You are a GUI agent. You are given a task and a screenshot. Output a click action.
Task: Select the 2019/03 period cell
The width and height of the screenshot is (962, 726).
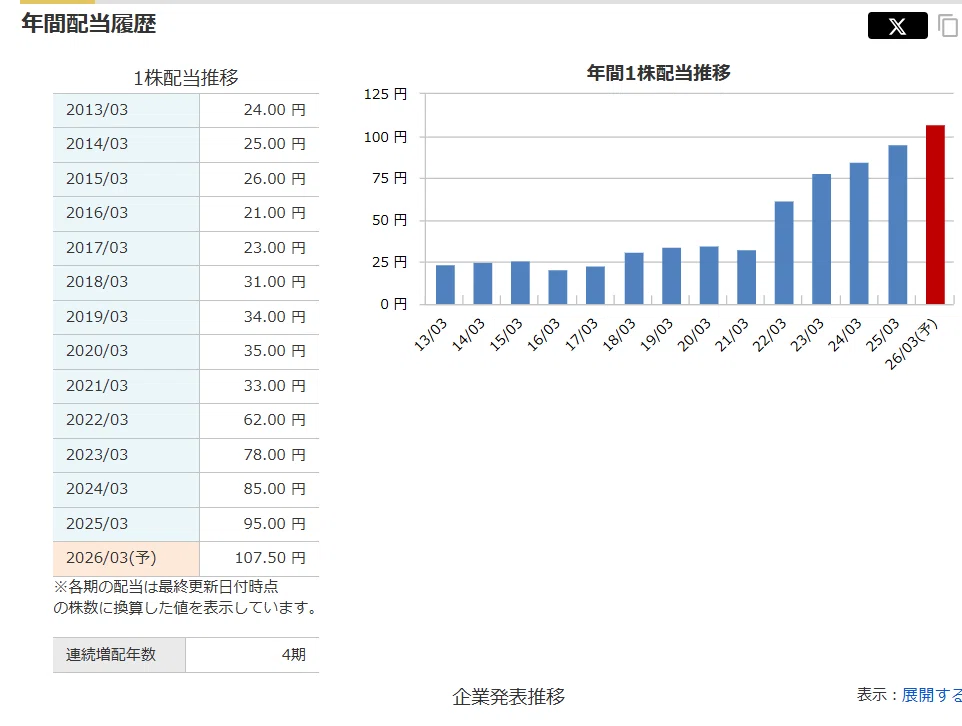(x=126, y=317)
